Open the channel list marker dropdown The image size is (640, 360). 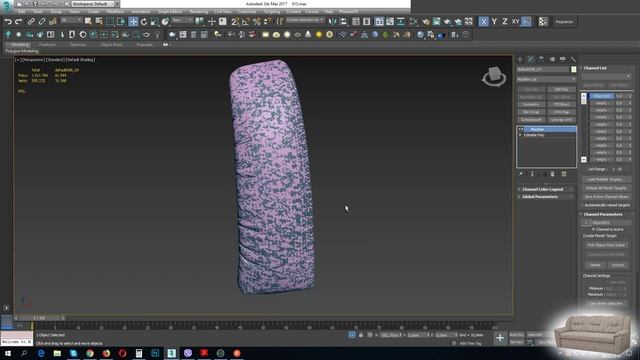click(x=606, y=76)
